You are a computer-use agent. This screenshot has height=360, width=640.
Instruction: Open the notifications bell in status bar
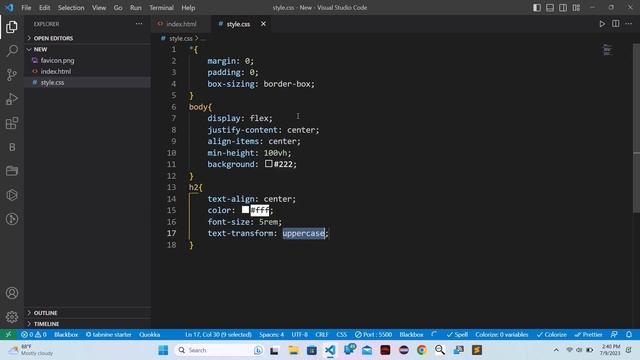click(x=629, y=334)
